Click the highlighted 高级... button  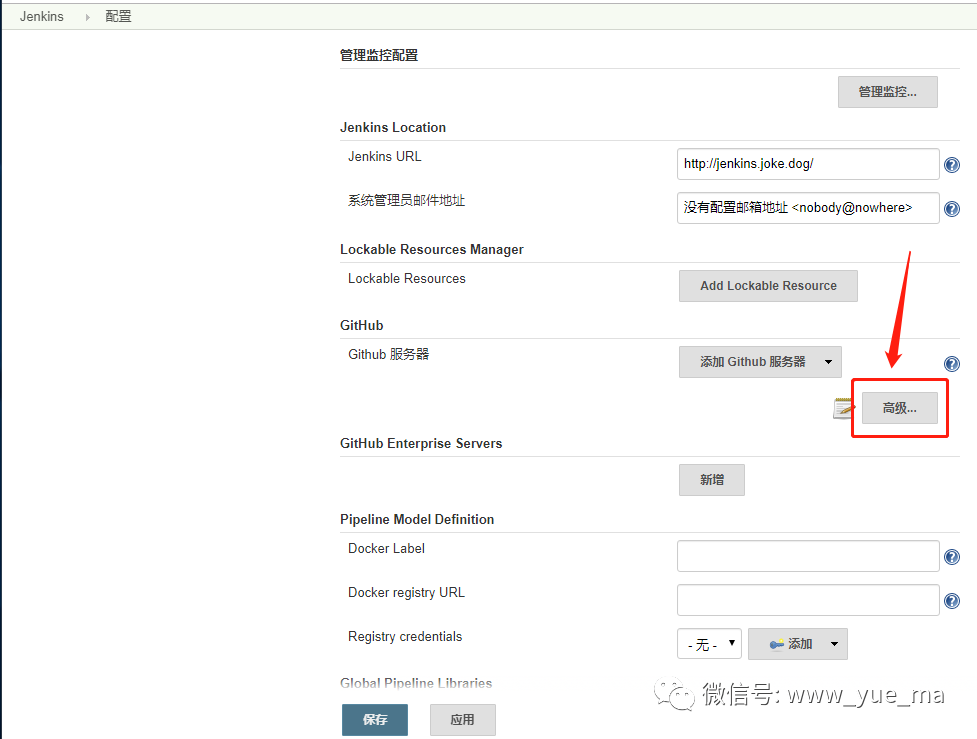point(898,407)
